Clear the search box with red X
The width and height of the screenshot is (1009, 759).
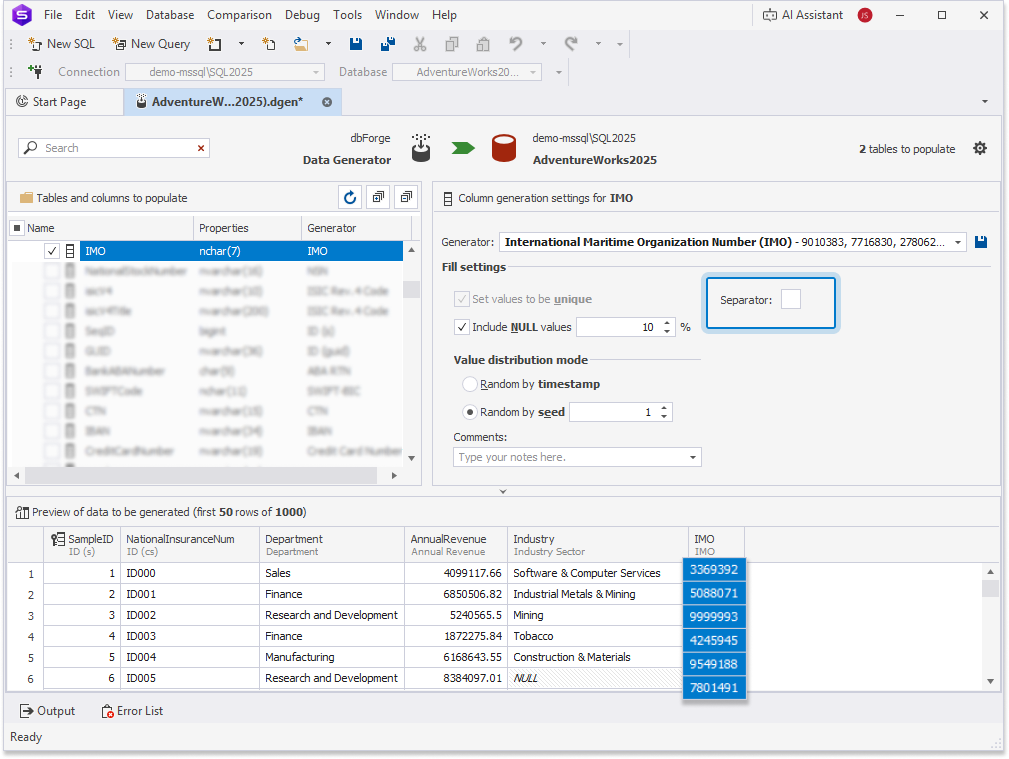201,148
